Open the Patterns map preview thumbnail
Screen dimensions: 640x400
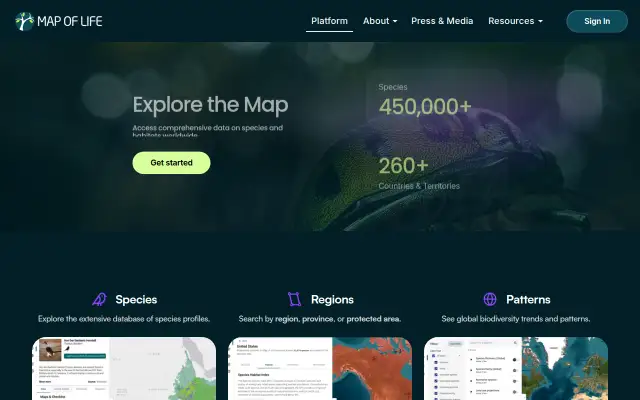click(x=516, y=369)
